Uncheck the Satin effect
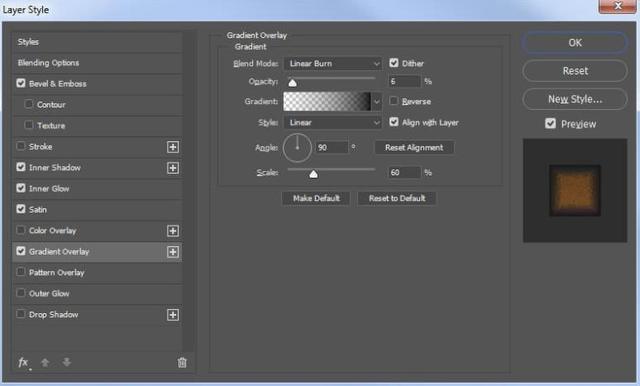This screenshot has height=386, width=640. [21, 209]
